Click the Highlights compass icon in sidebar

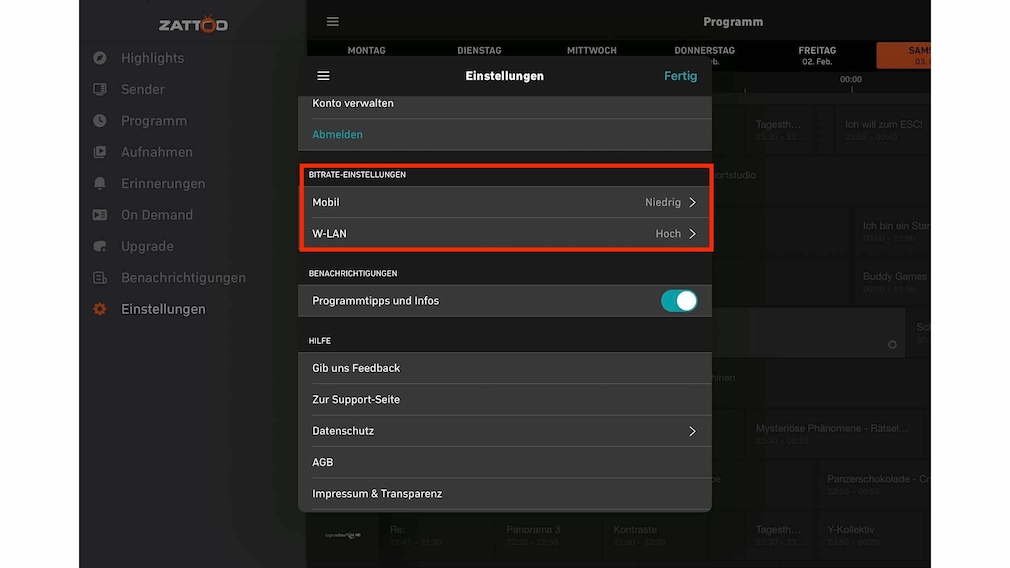tap(100, 58)
